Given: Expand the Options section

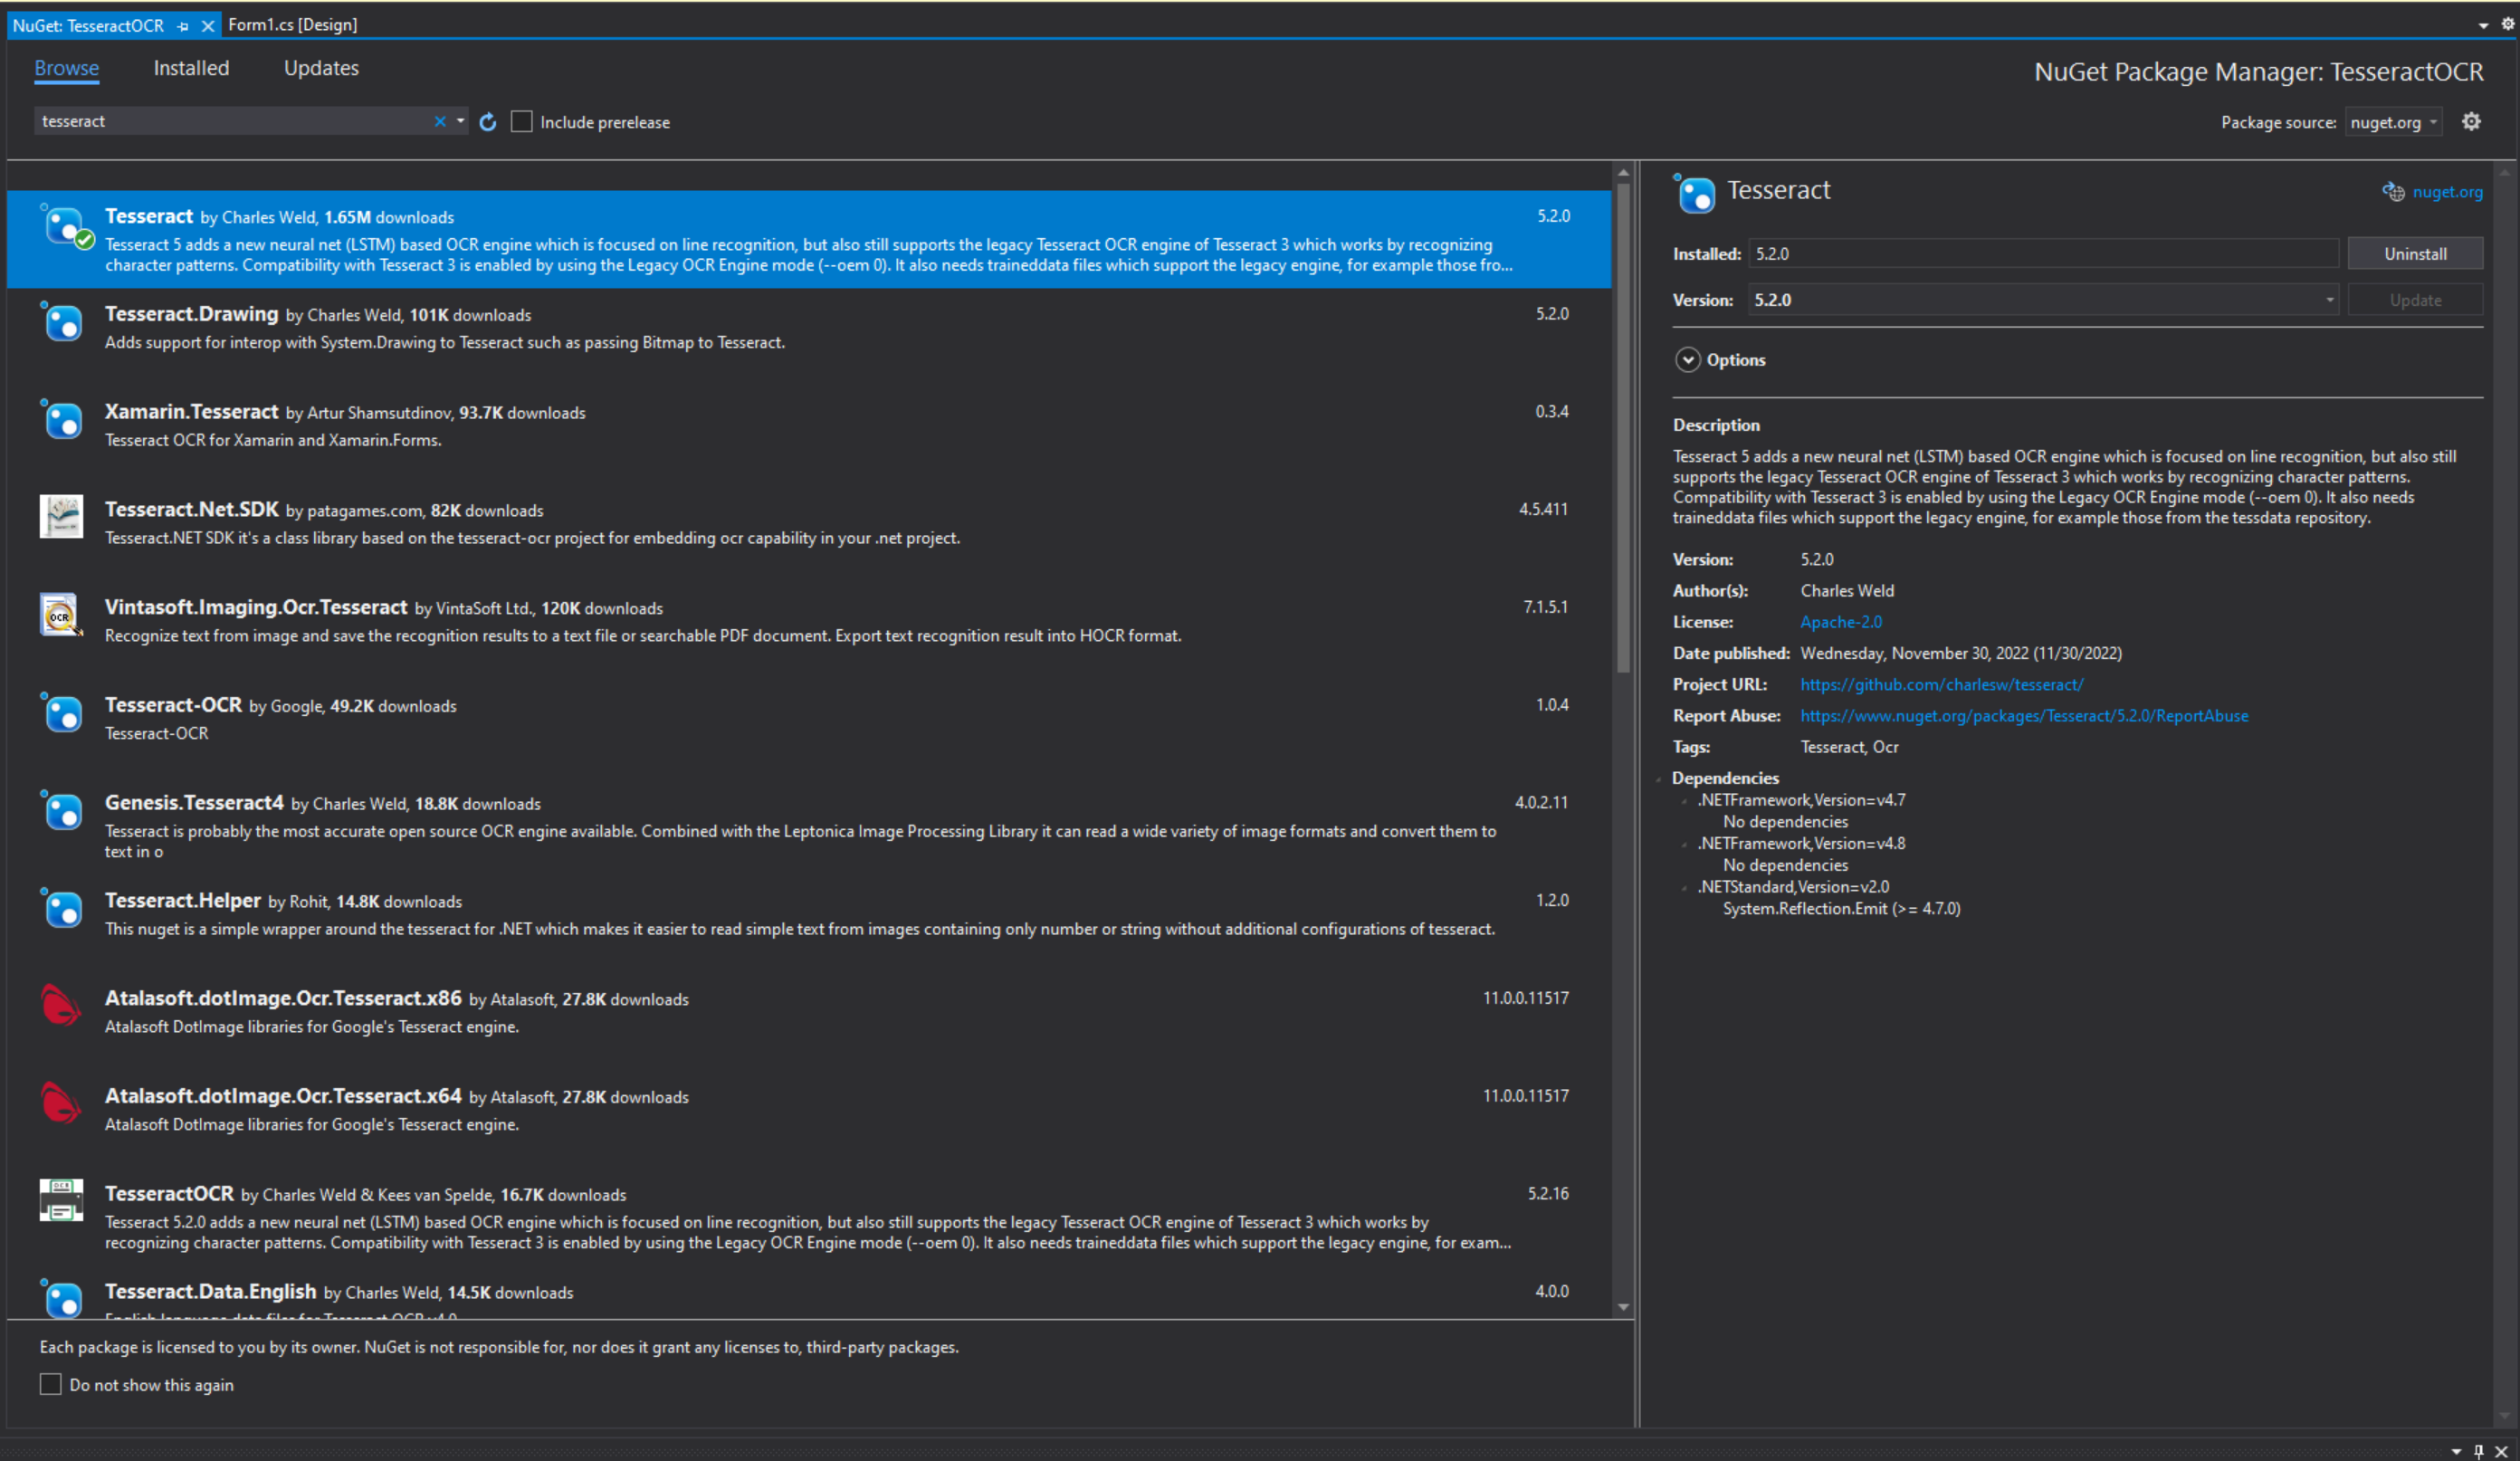Looking at the screenshot, I should (x=1688, y=360).
